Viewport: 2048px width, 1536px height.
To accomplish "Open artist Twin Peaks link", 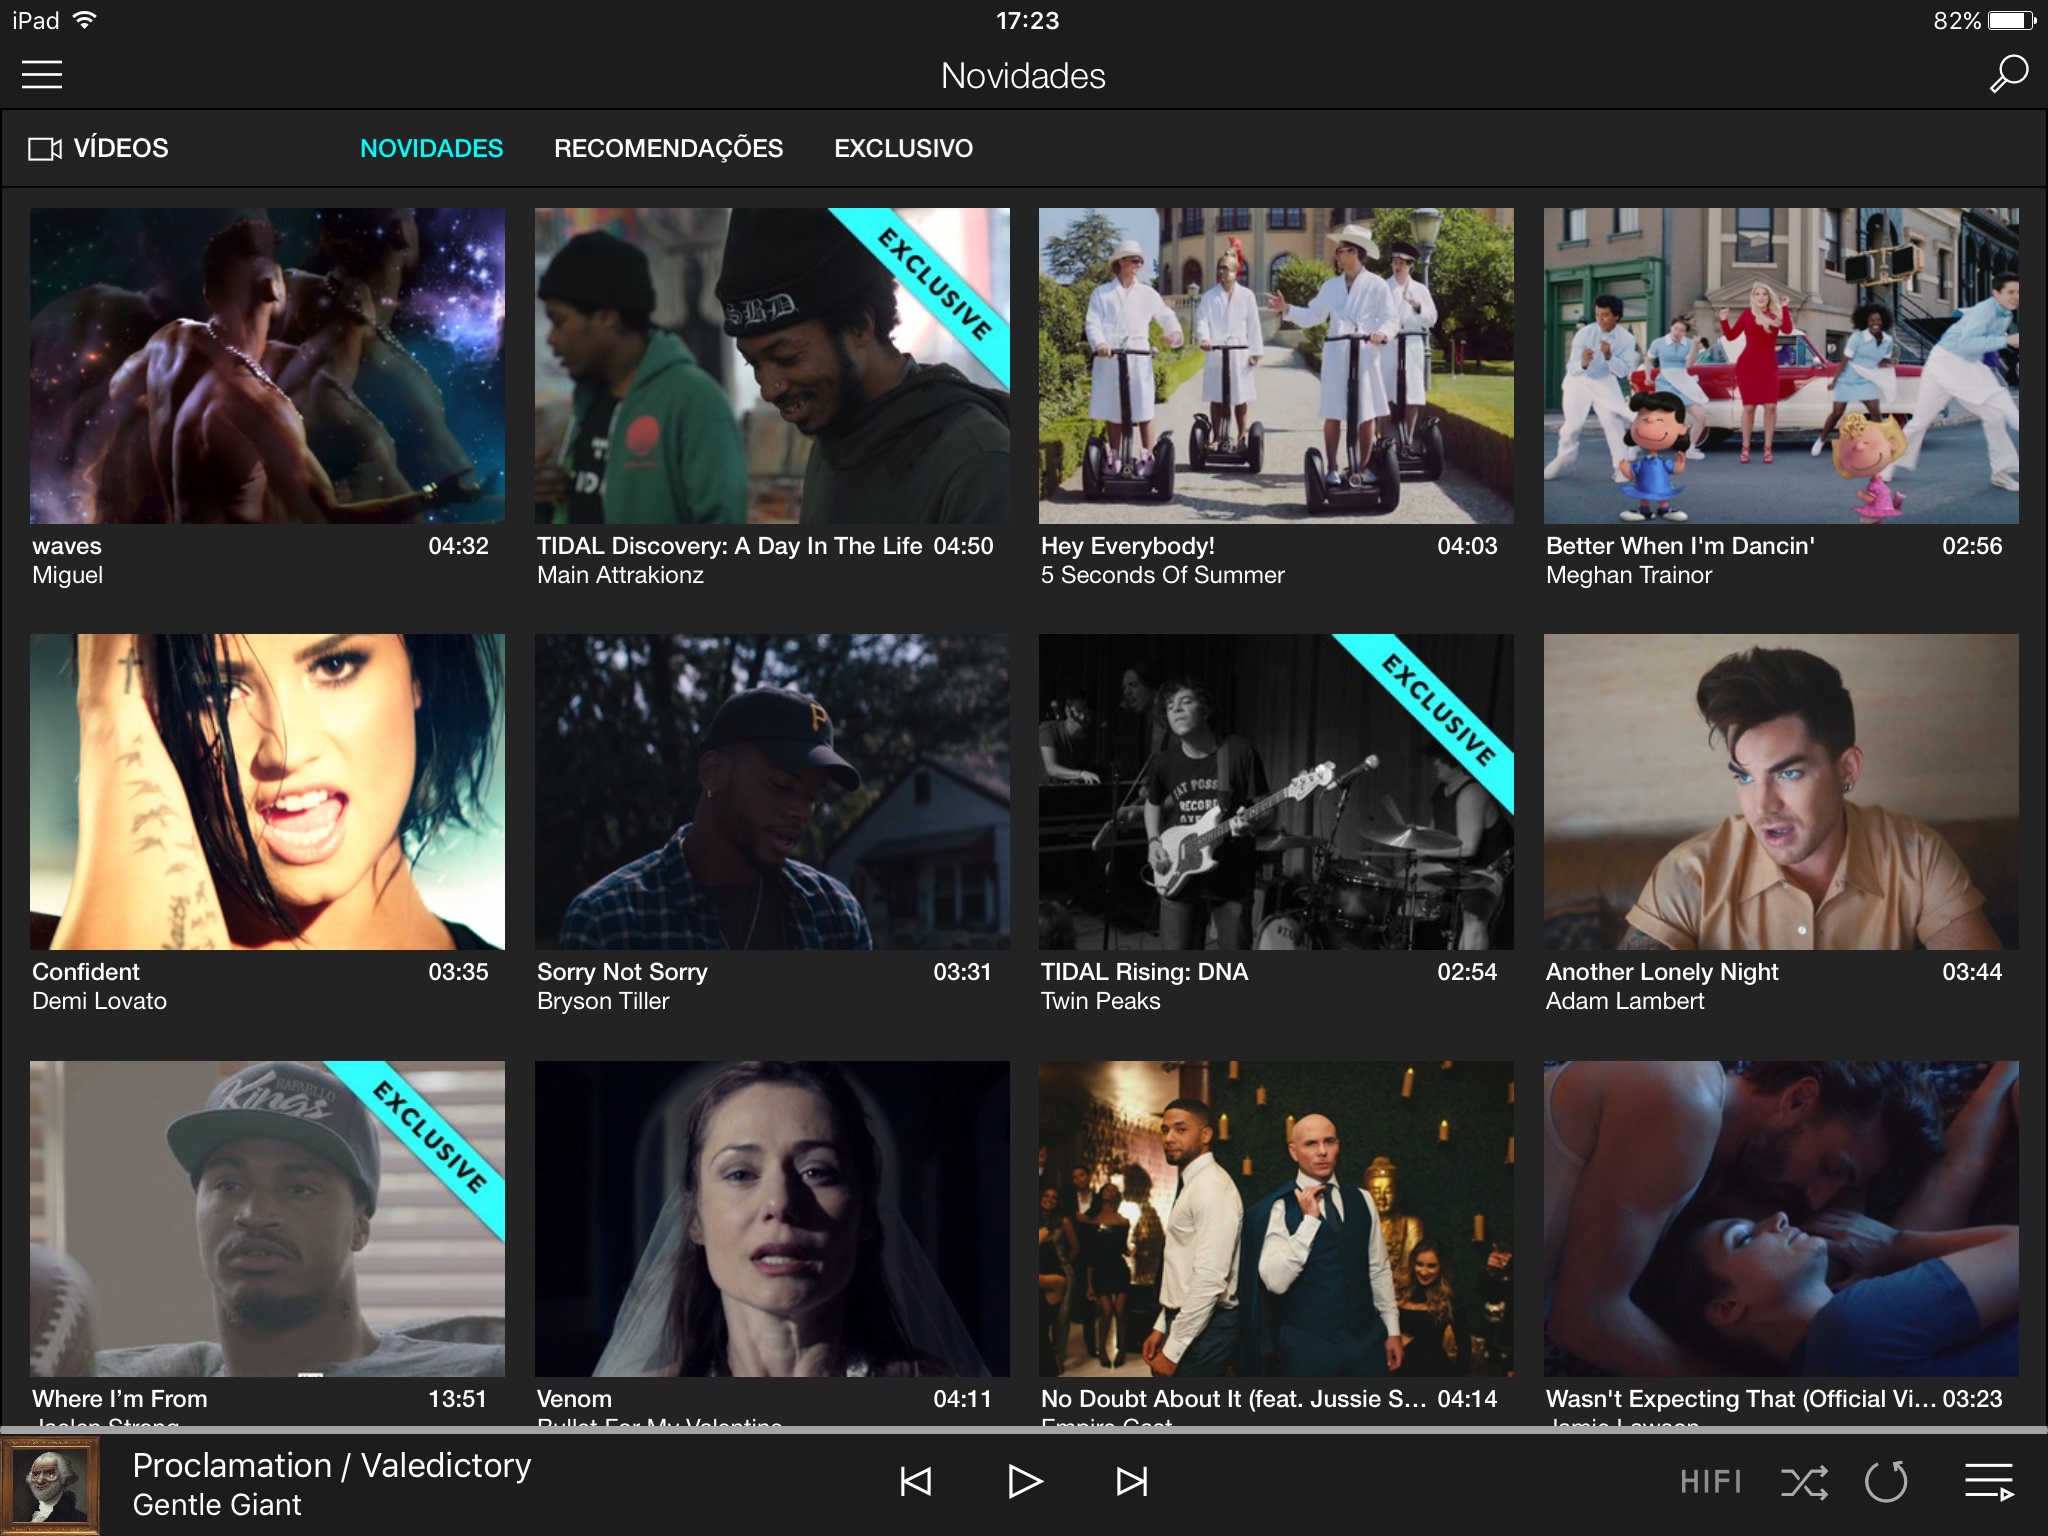I will coord(1100,1001).
